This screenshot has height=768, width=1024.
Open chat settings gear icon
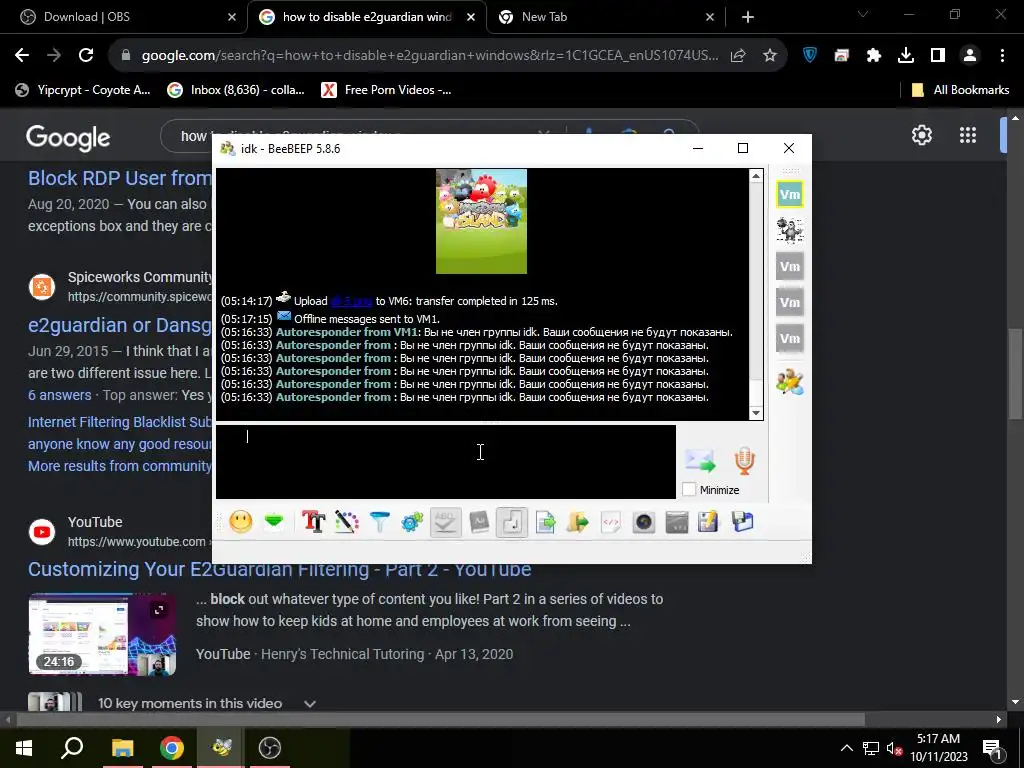[412, 522]
